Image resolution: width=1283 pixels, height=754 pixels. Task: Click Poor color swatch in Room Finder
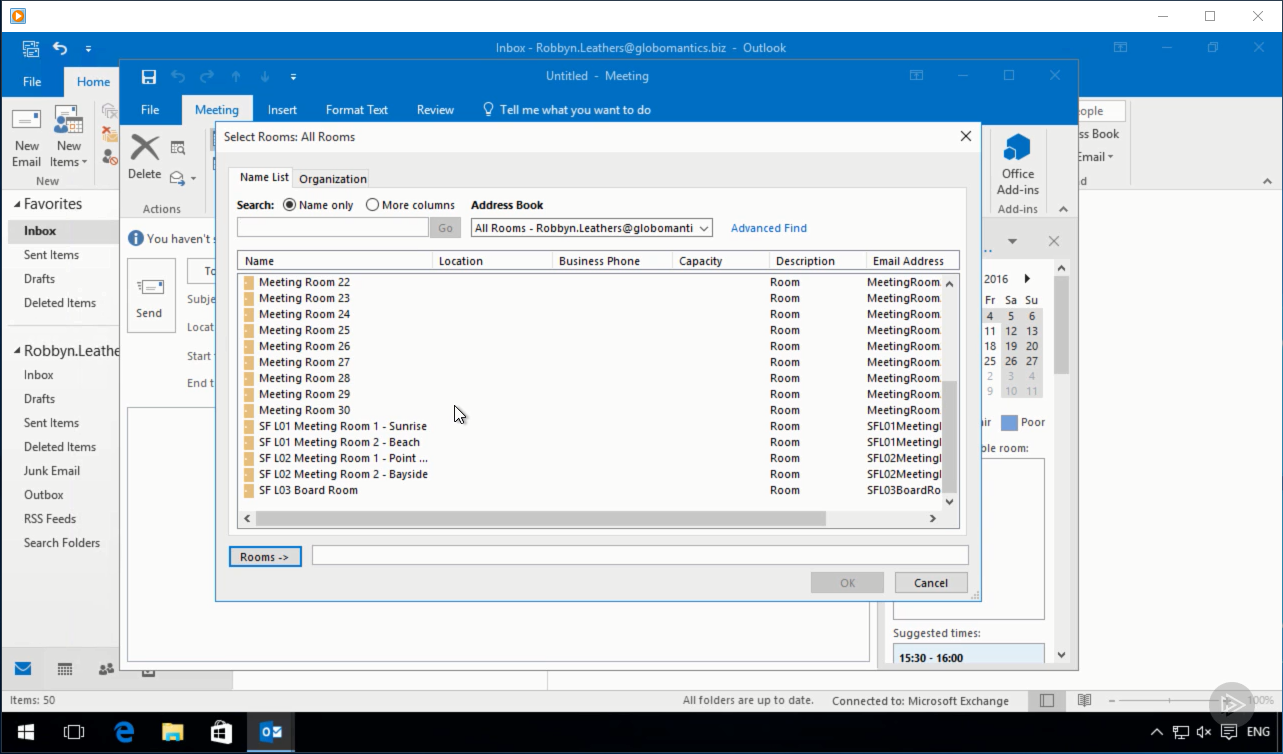1010,422
